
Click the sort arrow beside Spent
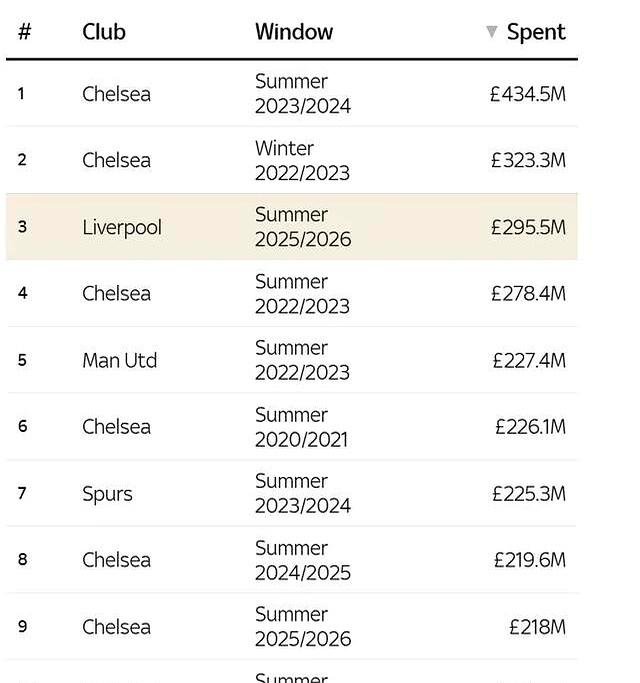(491, 32)
